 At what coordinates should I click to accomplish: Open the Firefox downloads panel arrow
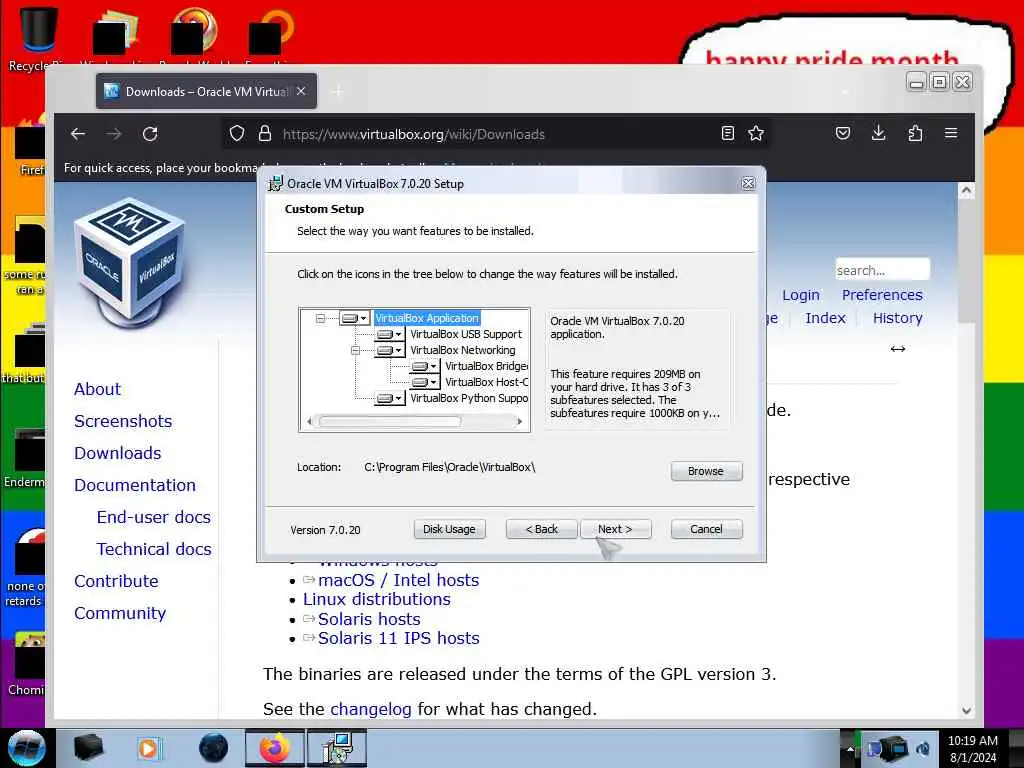(878, 133)
